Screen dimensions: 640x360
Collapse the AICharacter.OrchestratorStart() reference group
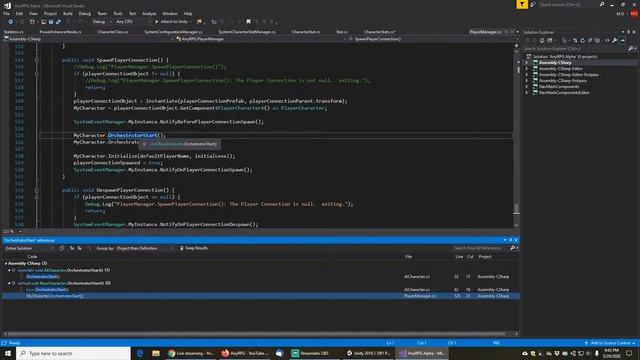[x=9, y=270]
